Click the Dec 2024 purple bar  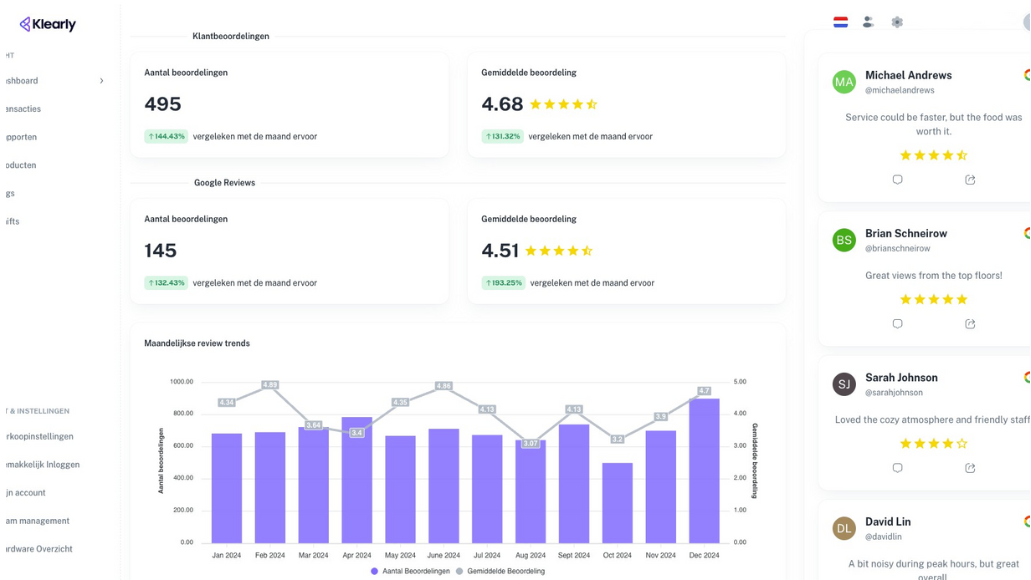[704, 470]
